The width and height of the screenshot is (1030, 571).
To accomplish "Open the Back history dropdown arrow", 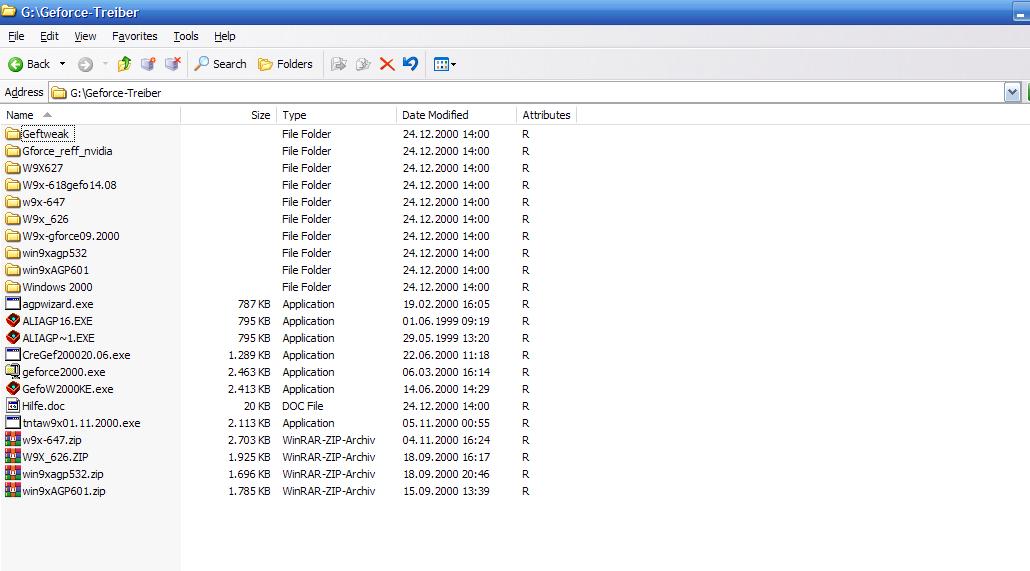I will coord(62,64).
